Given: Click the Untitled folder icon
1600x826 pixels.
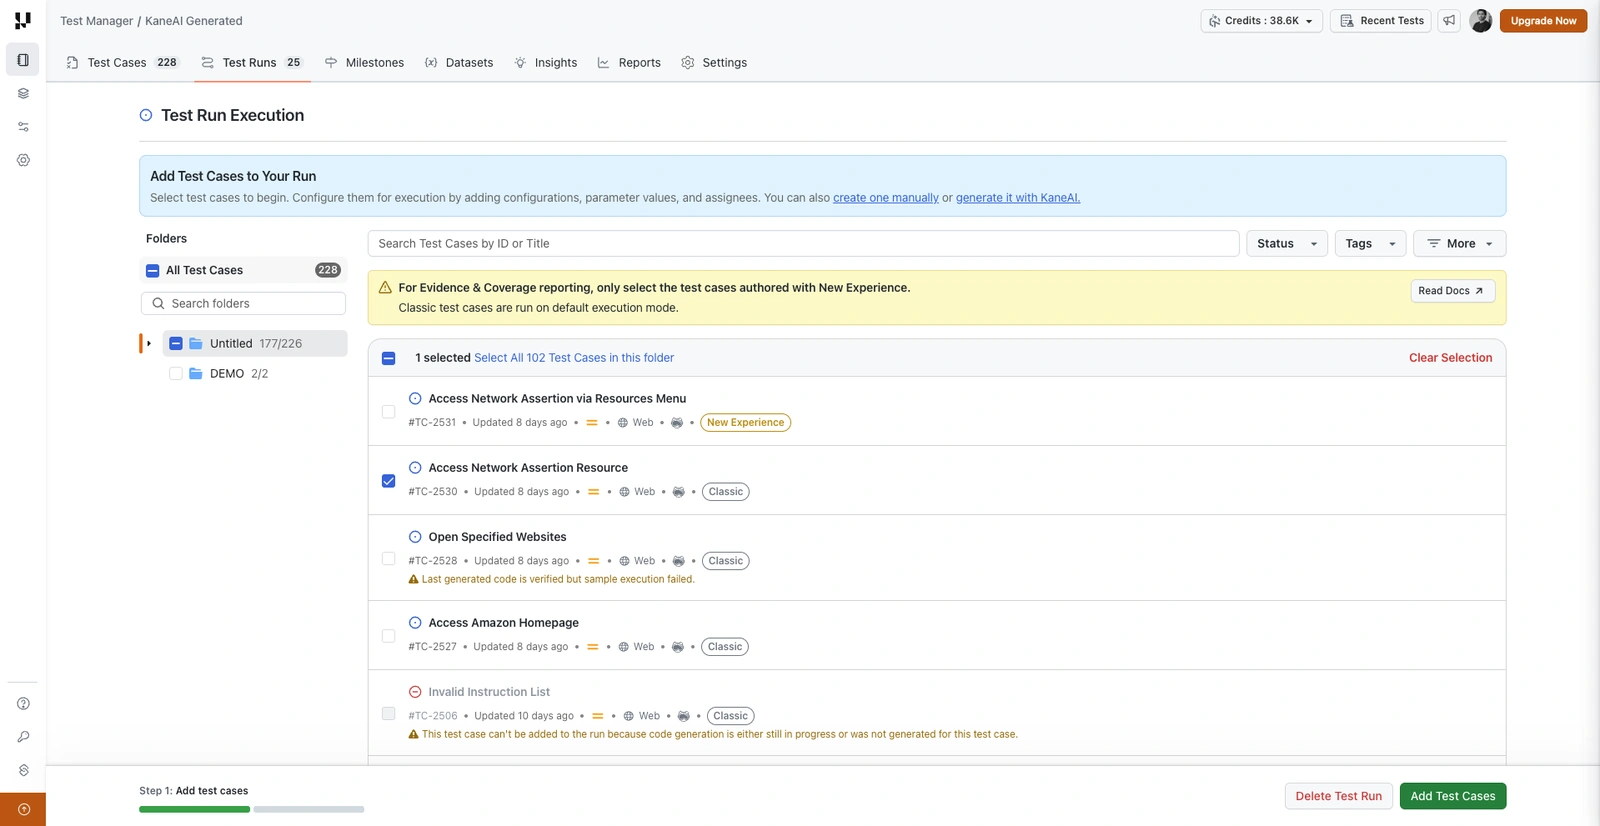Looking at the screenshot, I should click(x=196, y=343).
